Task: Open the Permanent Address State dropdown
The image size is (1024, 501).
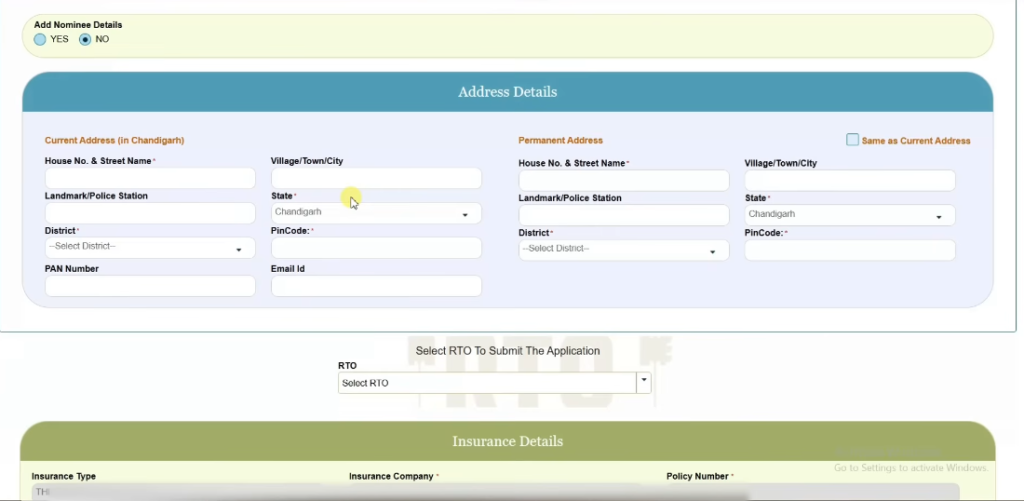Action: [x=849, y=215]
